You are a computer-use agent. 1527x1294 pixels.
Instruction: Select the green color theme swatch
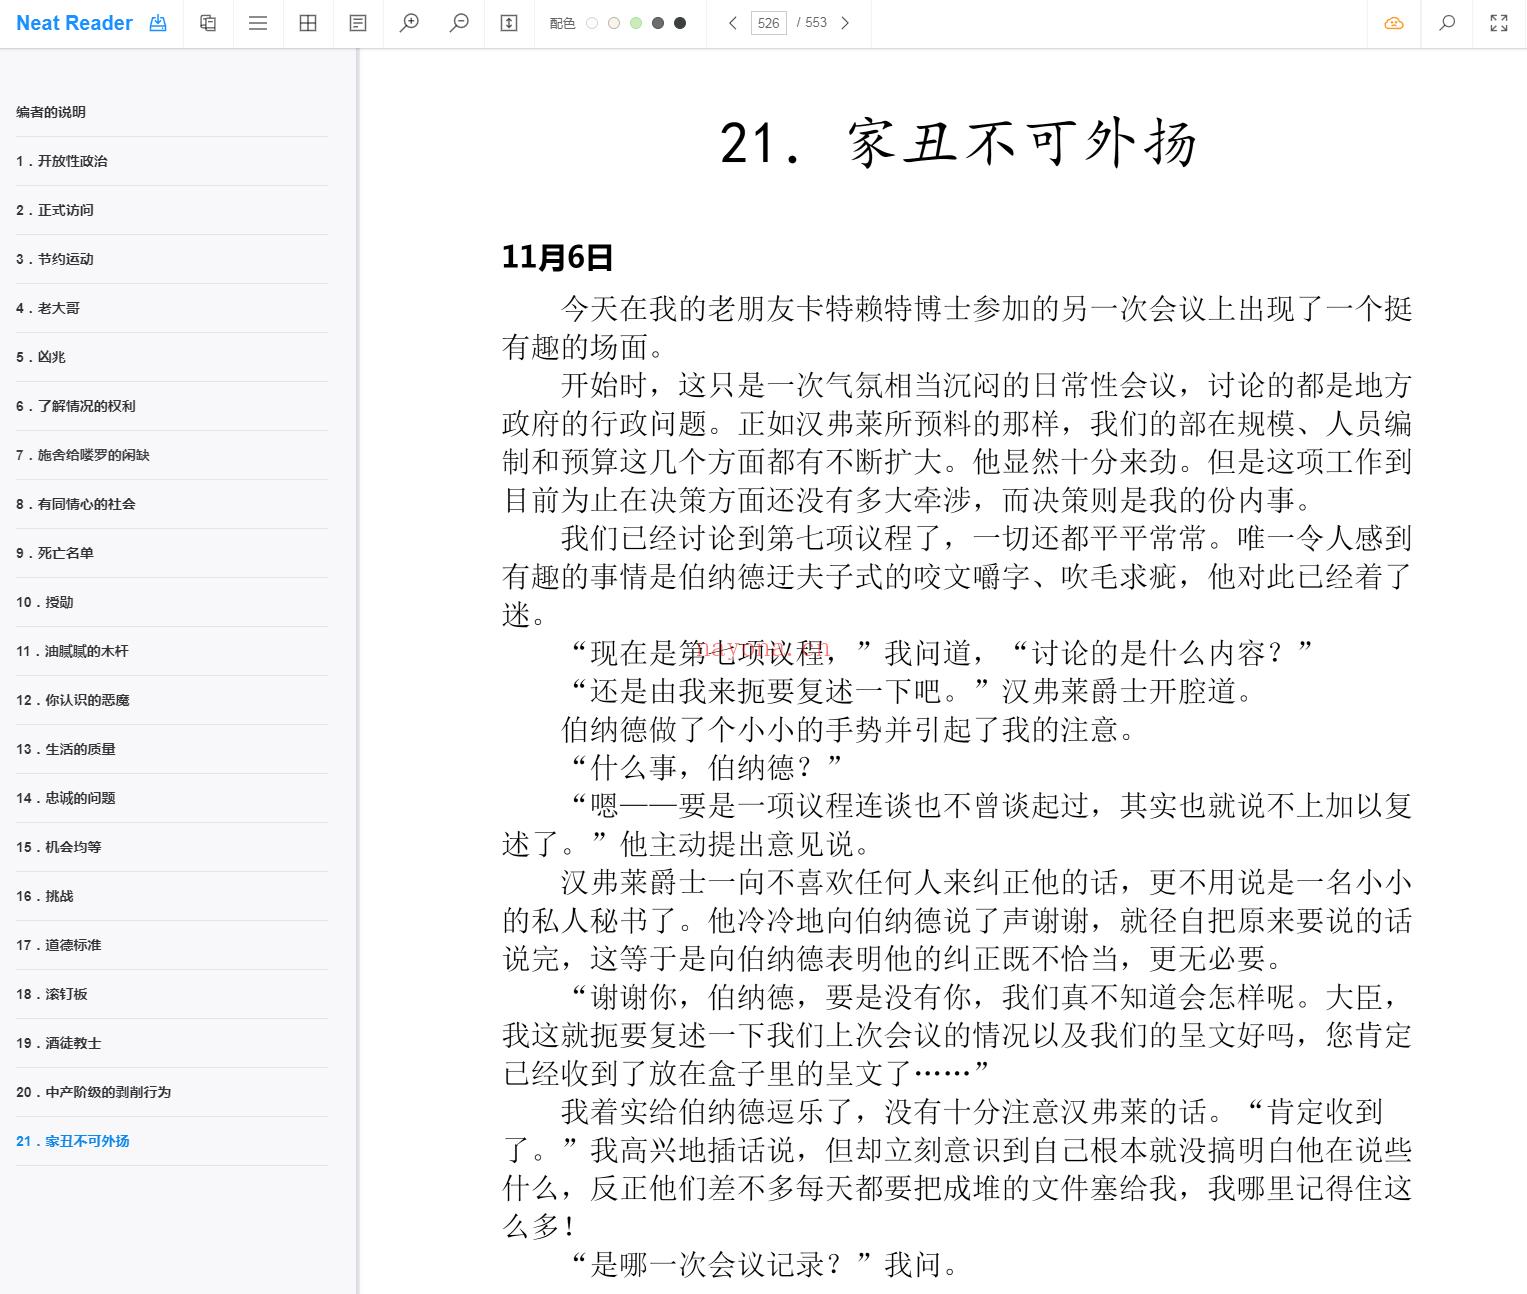tap(636, 23)
